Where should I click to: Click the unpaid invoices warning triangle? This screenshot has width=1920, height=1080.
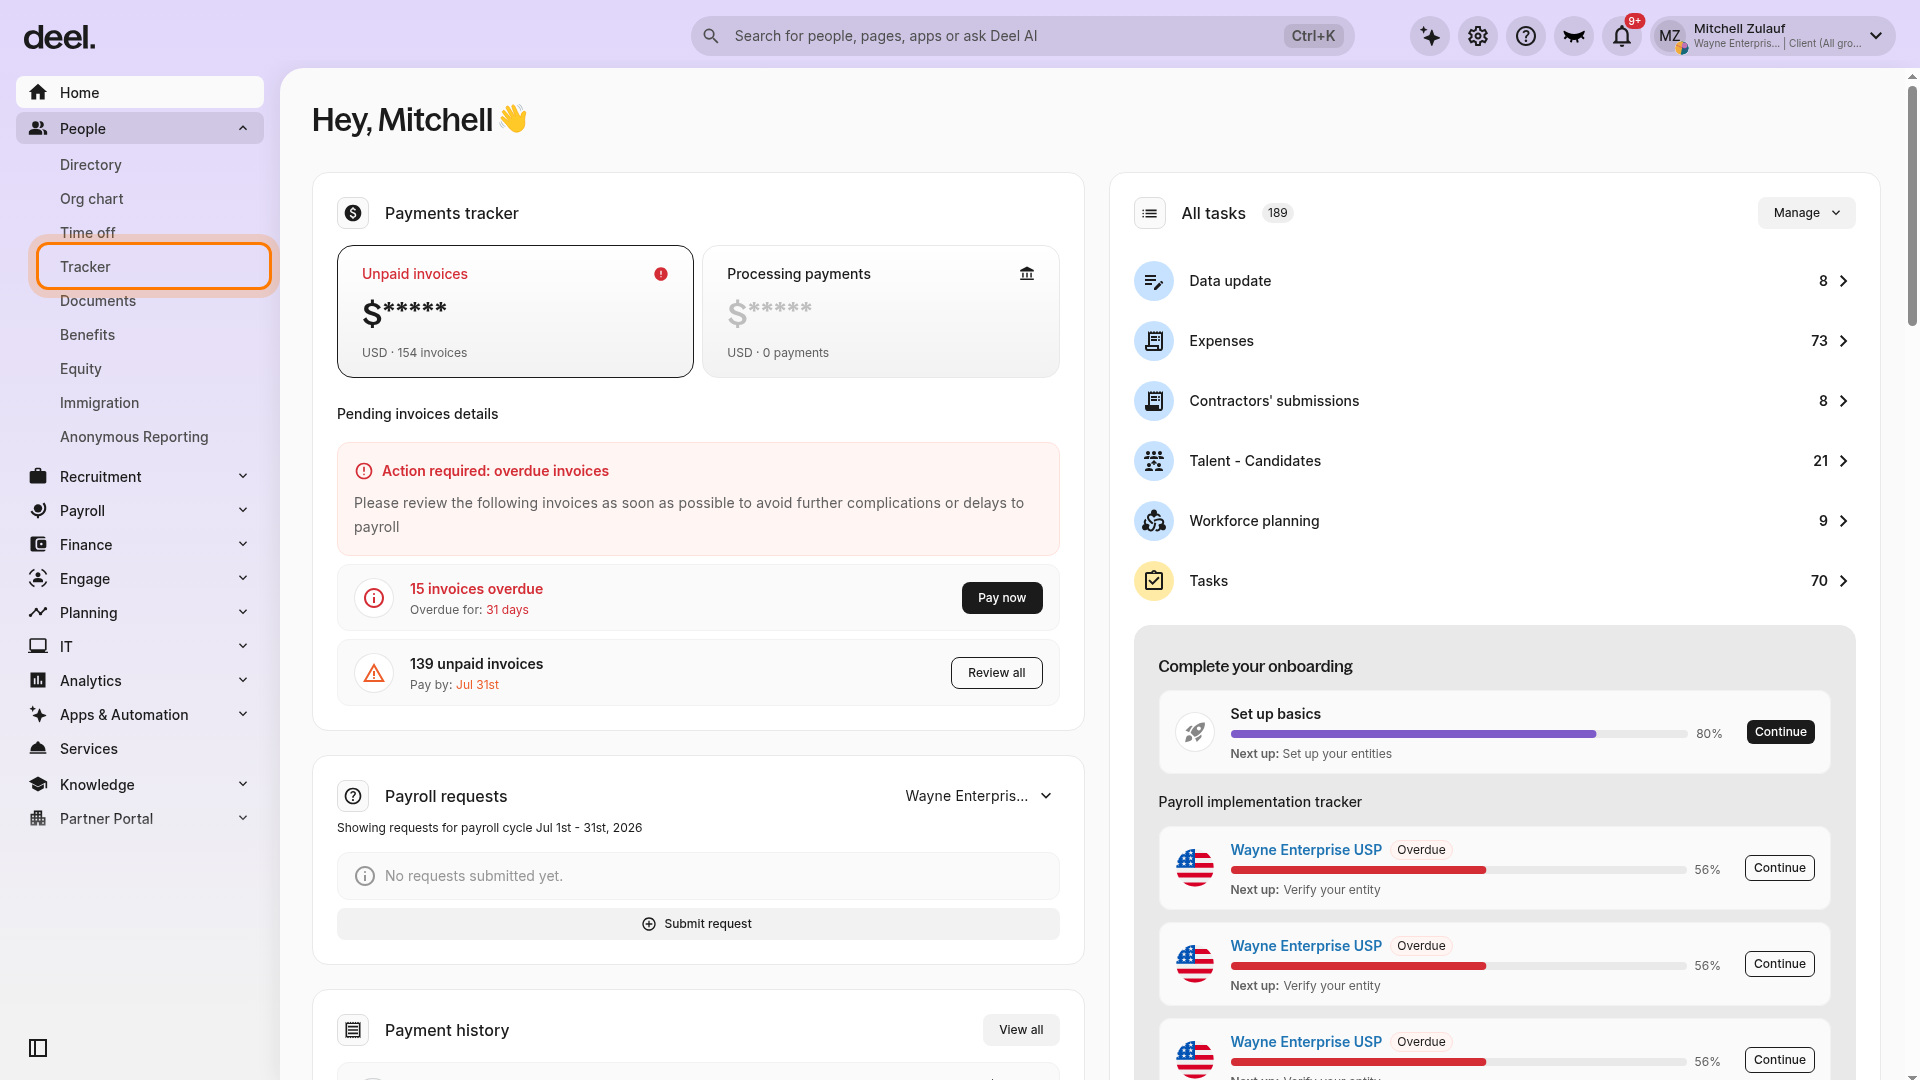pyautogui.click(x=374, y=673)
